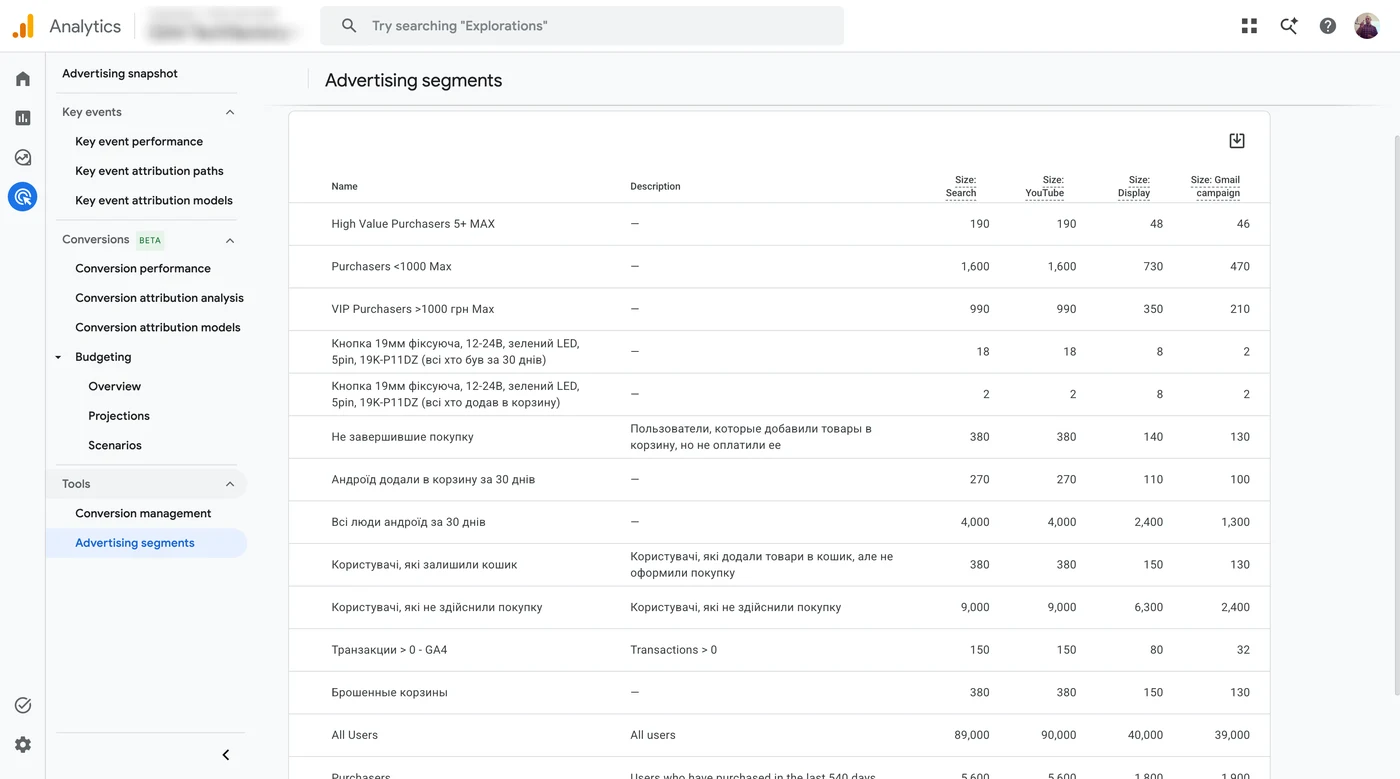Open Key event performance report
Screen dimensions: 1400x779
point(139,141)
